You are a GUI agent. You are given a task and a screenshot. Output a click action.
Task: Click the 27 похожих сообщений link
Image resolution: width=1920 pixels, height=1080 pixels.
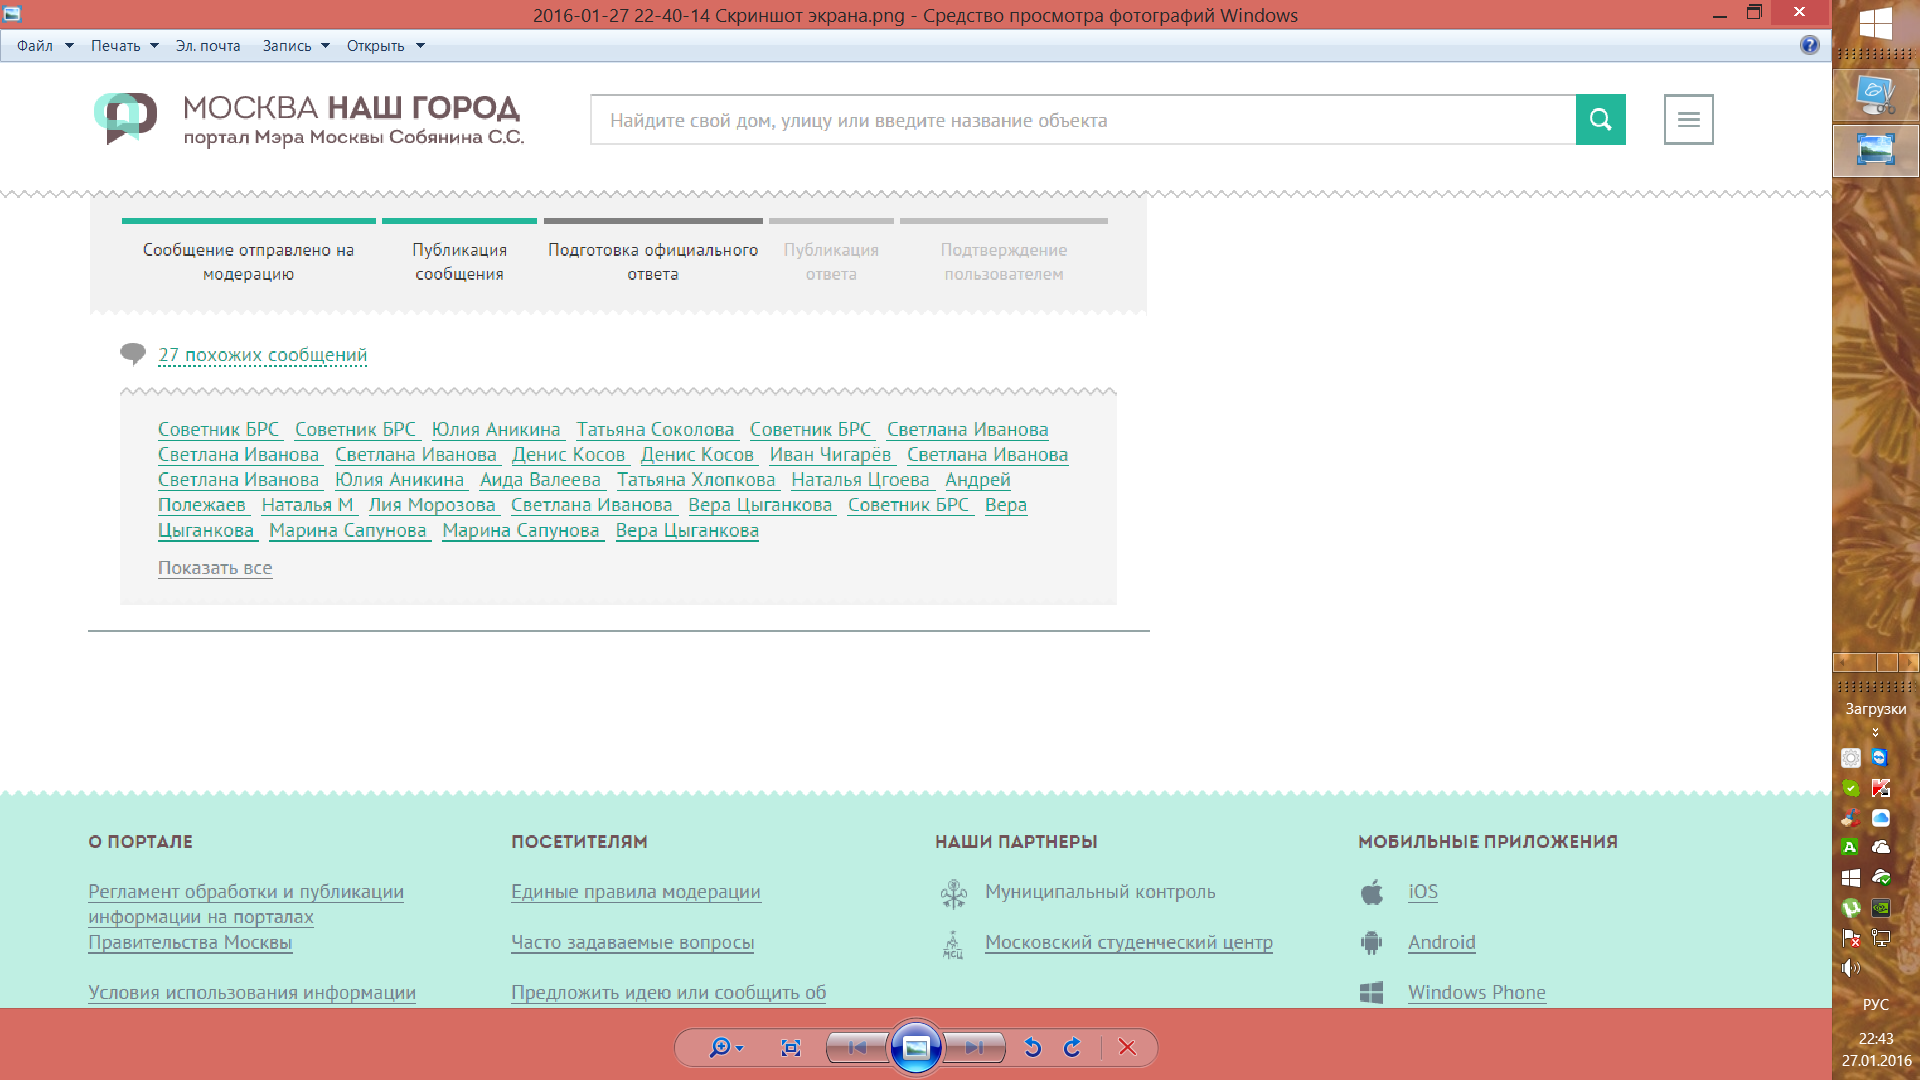[262, 355]
